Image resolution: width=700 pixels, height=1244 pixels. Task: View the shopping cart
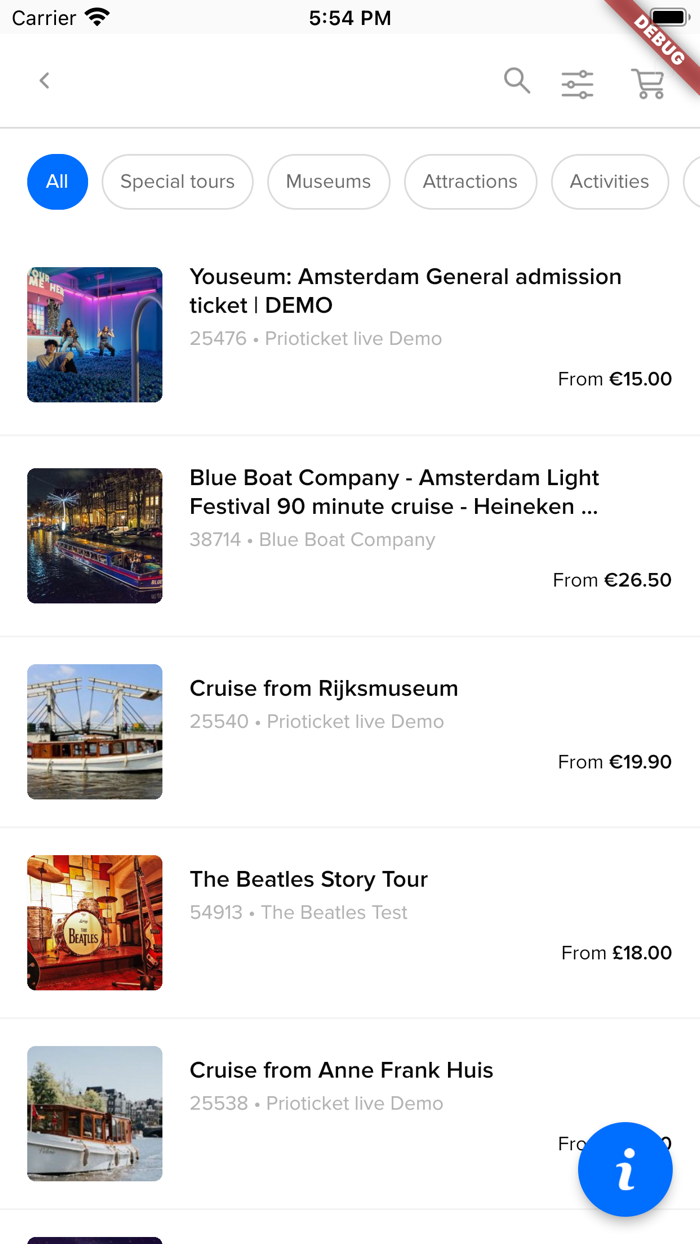pos(648,84)
